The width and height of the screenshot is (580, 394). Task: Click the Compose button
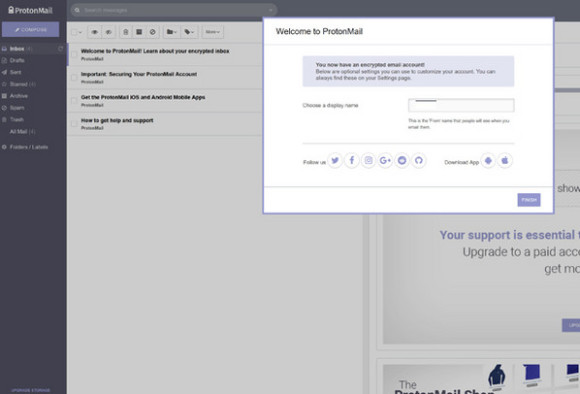pyautogui.click(x=30, y=30)
